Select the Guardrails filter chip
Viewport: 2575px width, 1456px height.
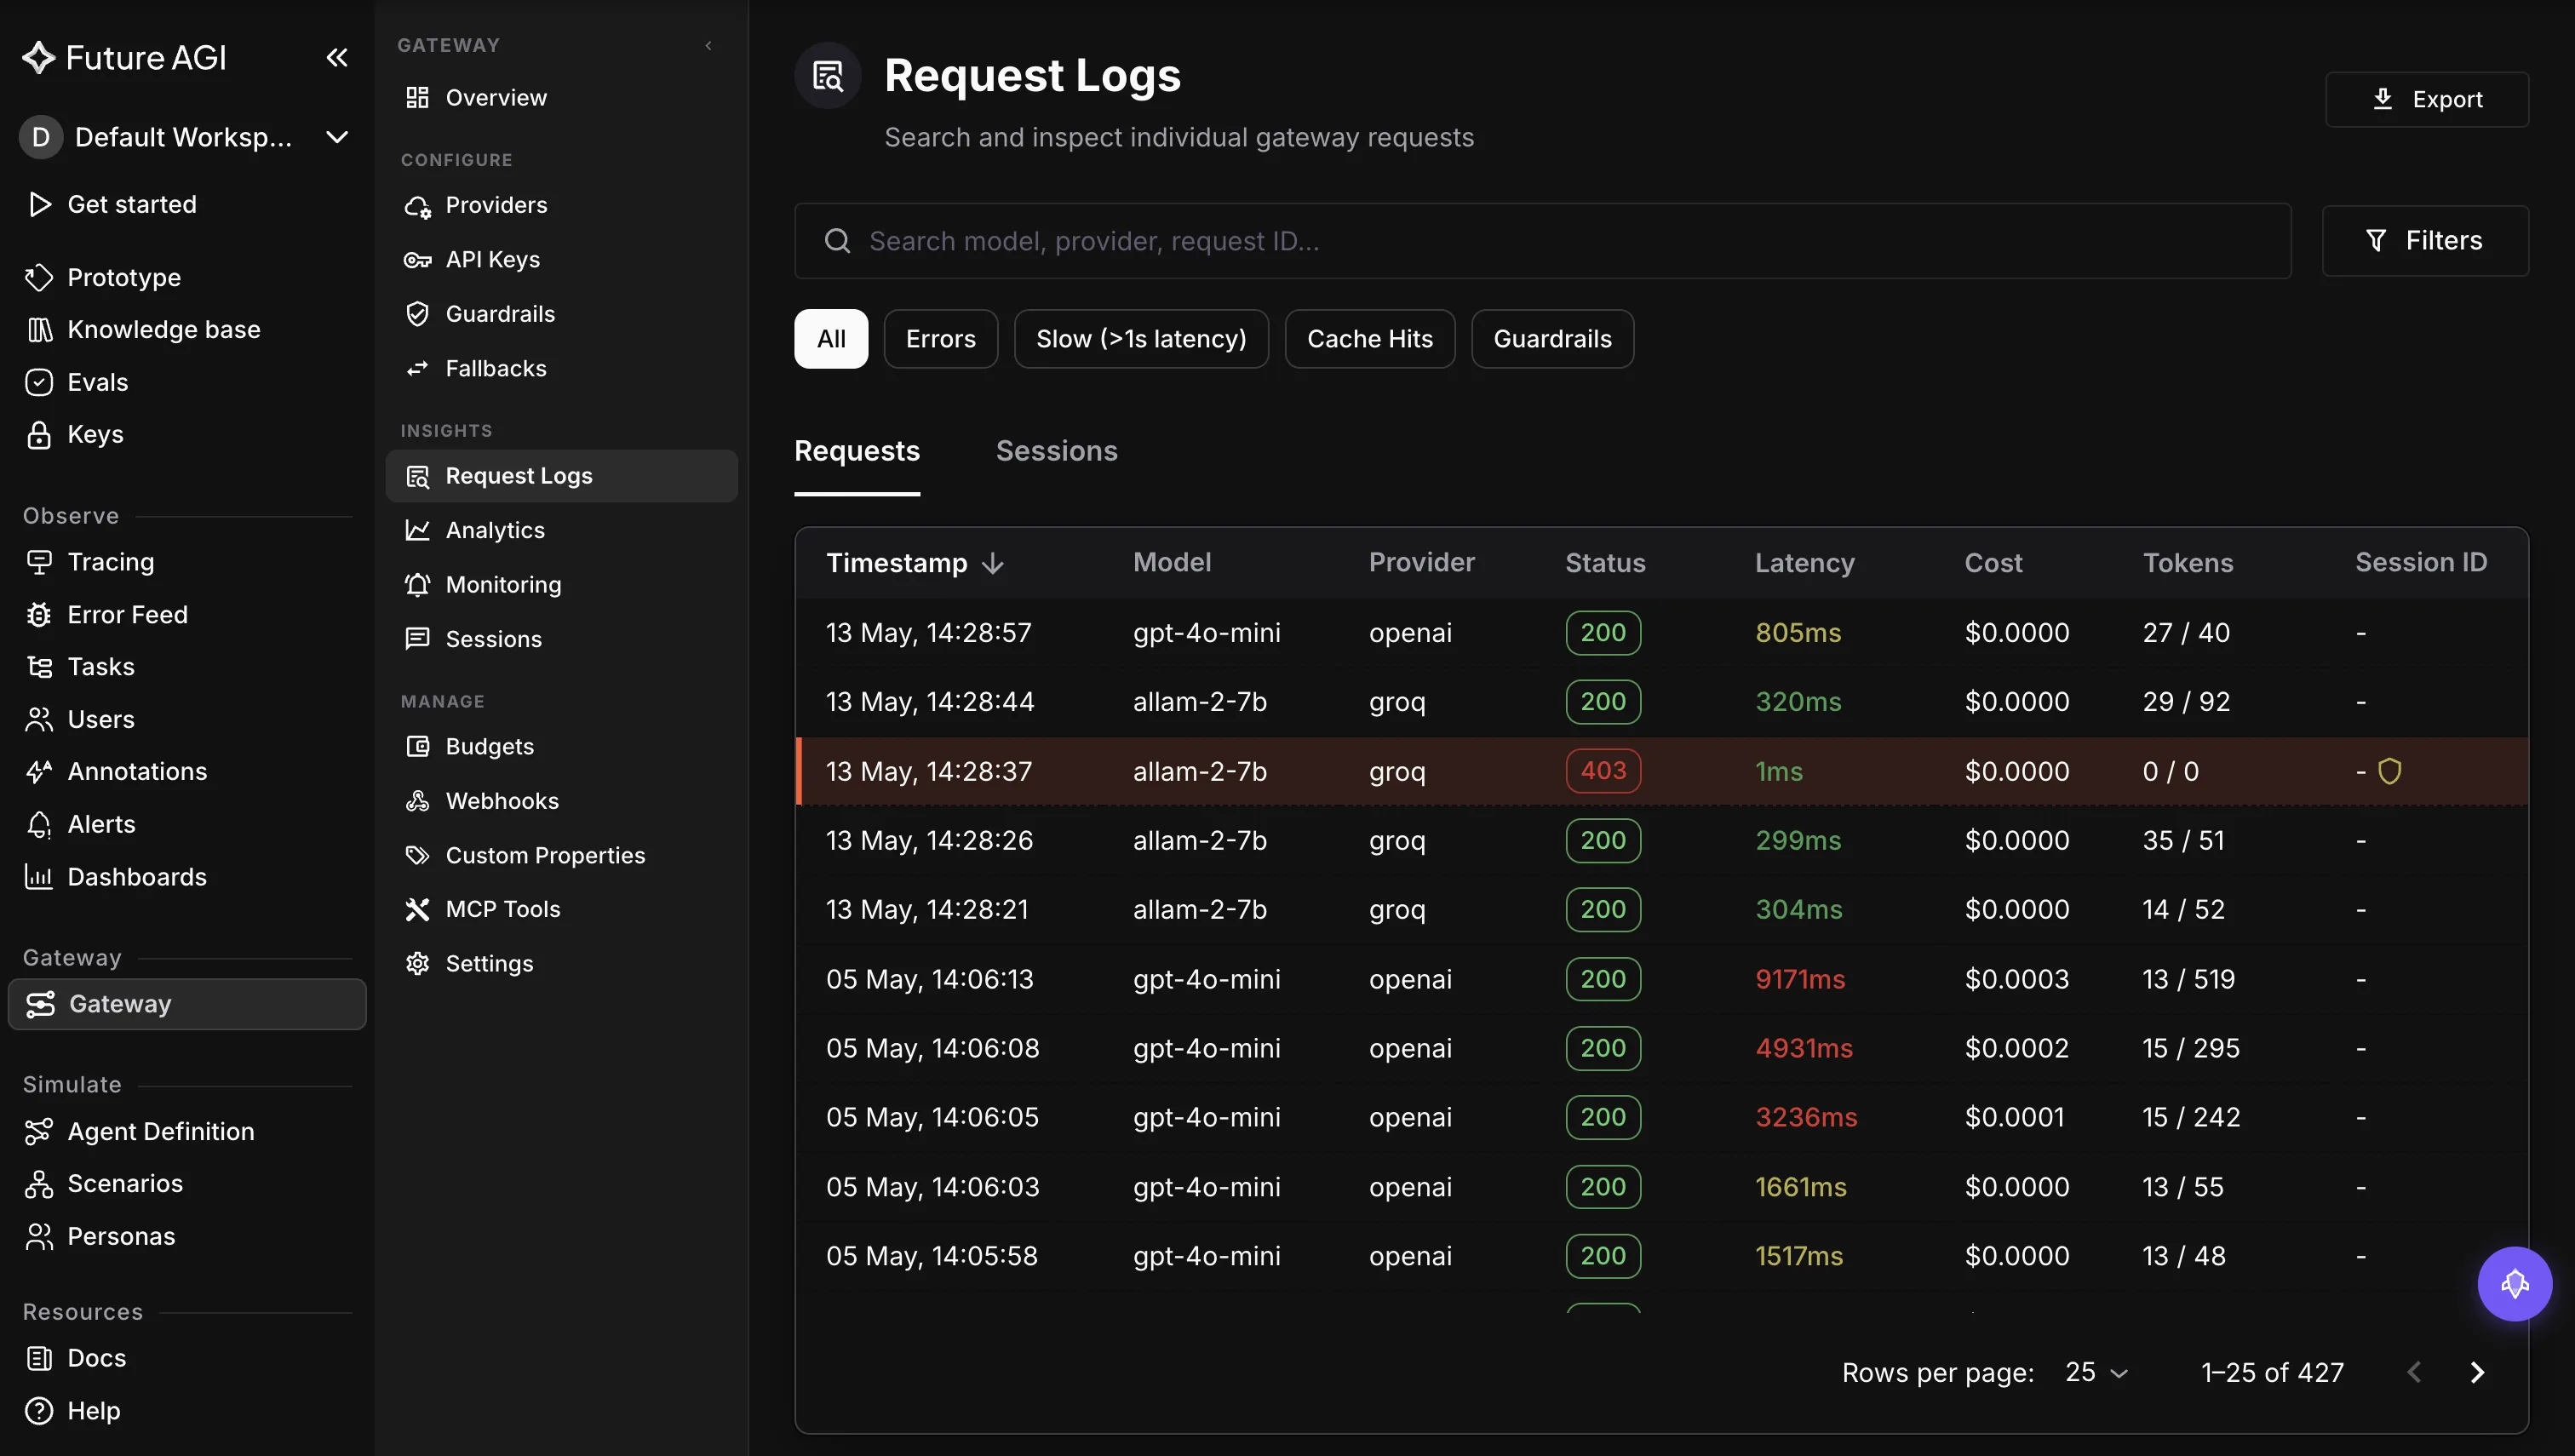click(1552, 339)
